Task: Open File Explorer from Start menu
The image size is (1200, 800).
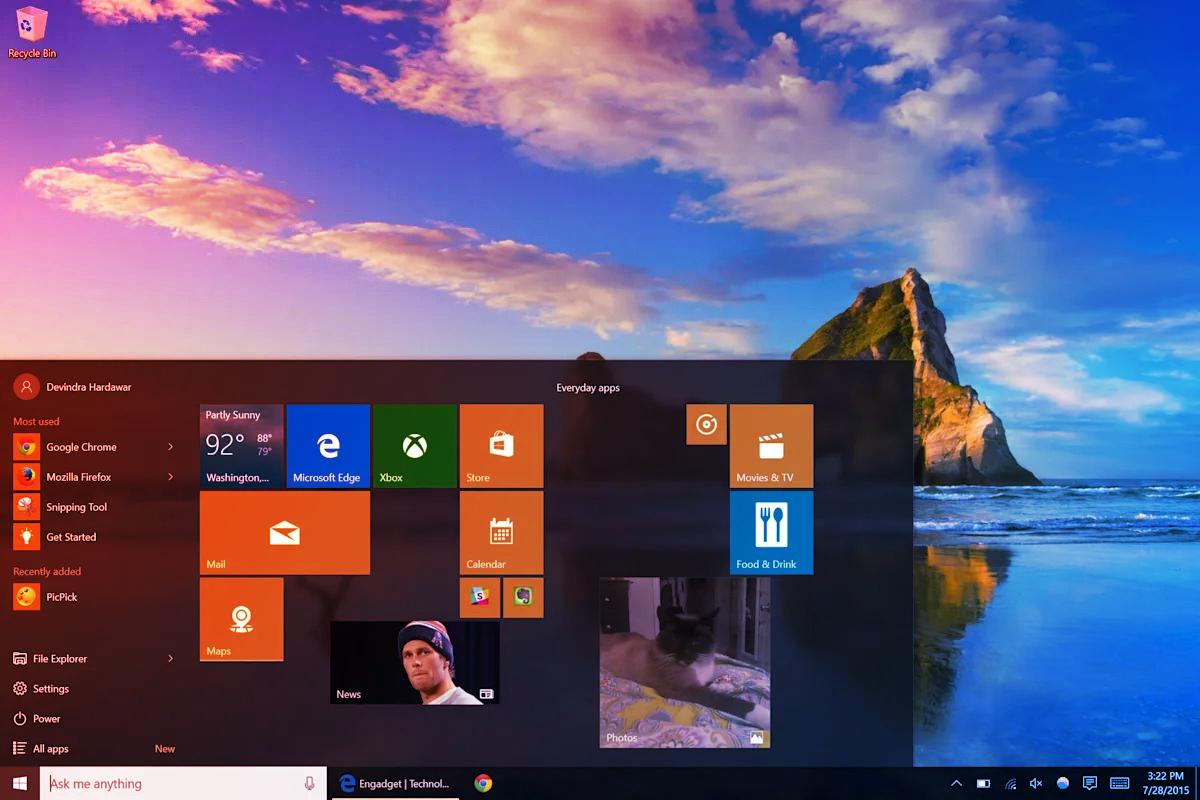Action: (50, 659)
